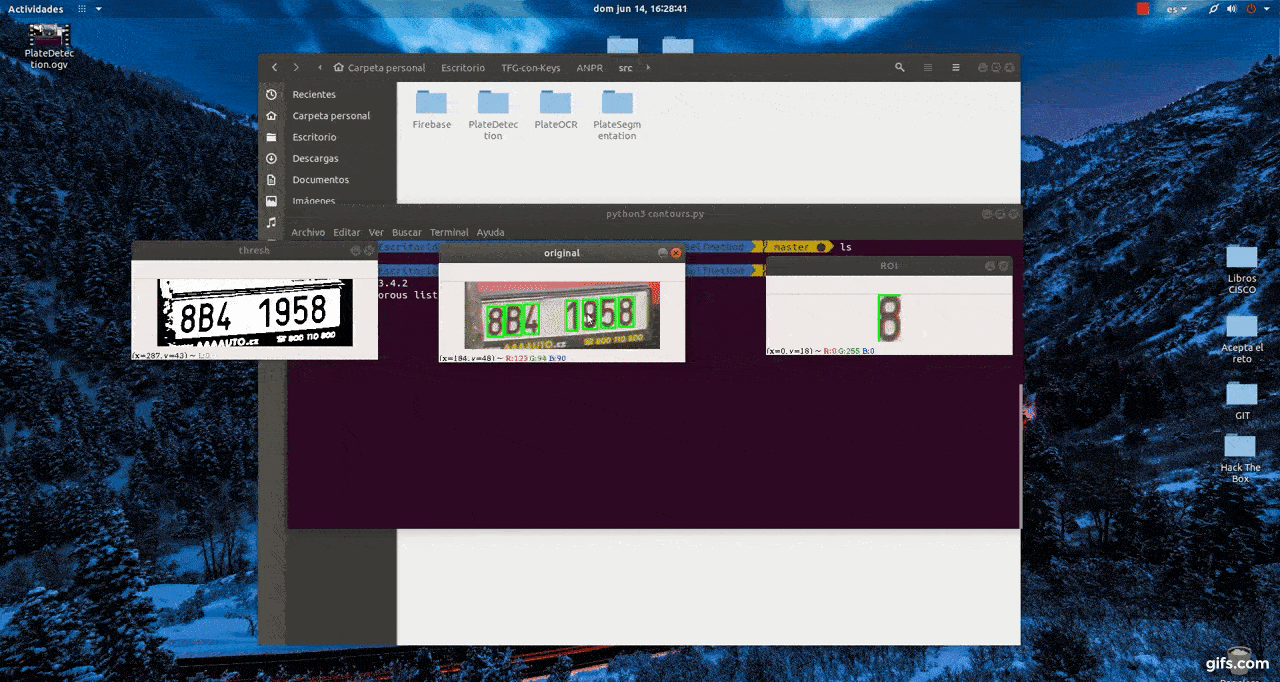Image resolution: width=1280 pixels, height=682 pixels.
Task: Open the file manager hamburger menu
Action: 956,67
